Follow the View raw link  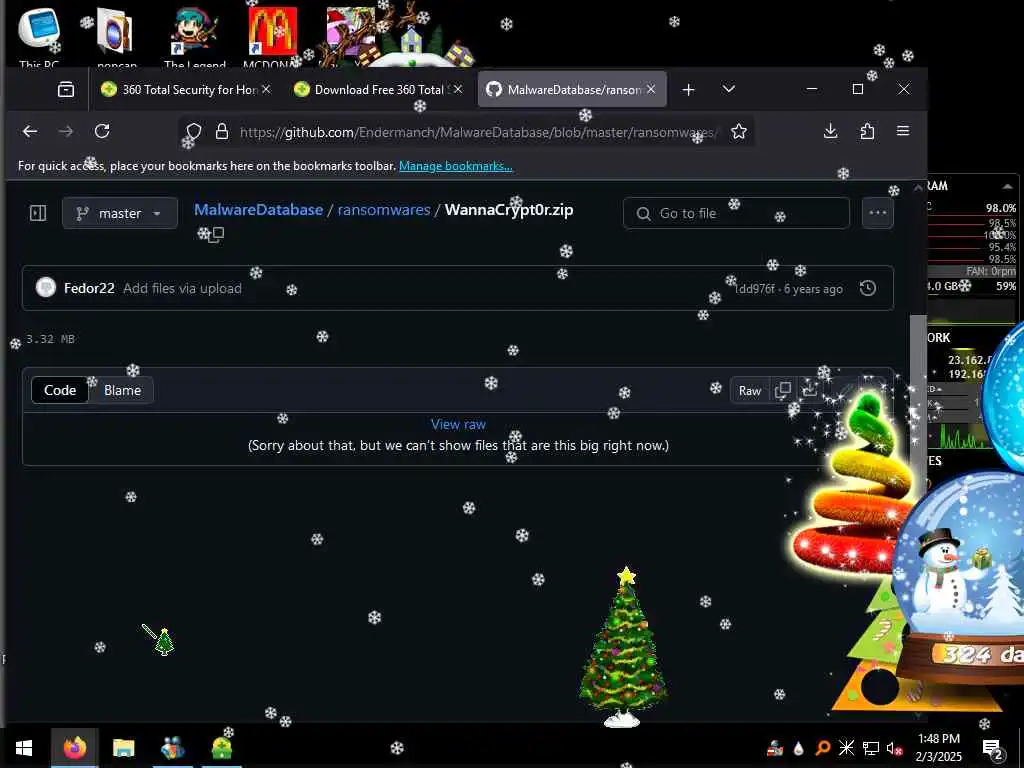point(458,424)
